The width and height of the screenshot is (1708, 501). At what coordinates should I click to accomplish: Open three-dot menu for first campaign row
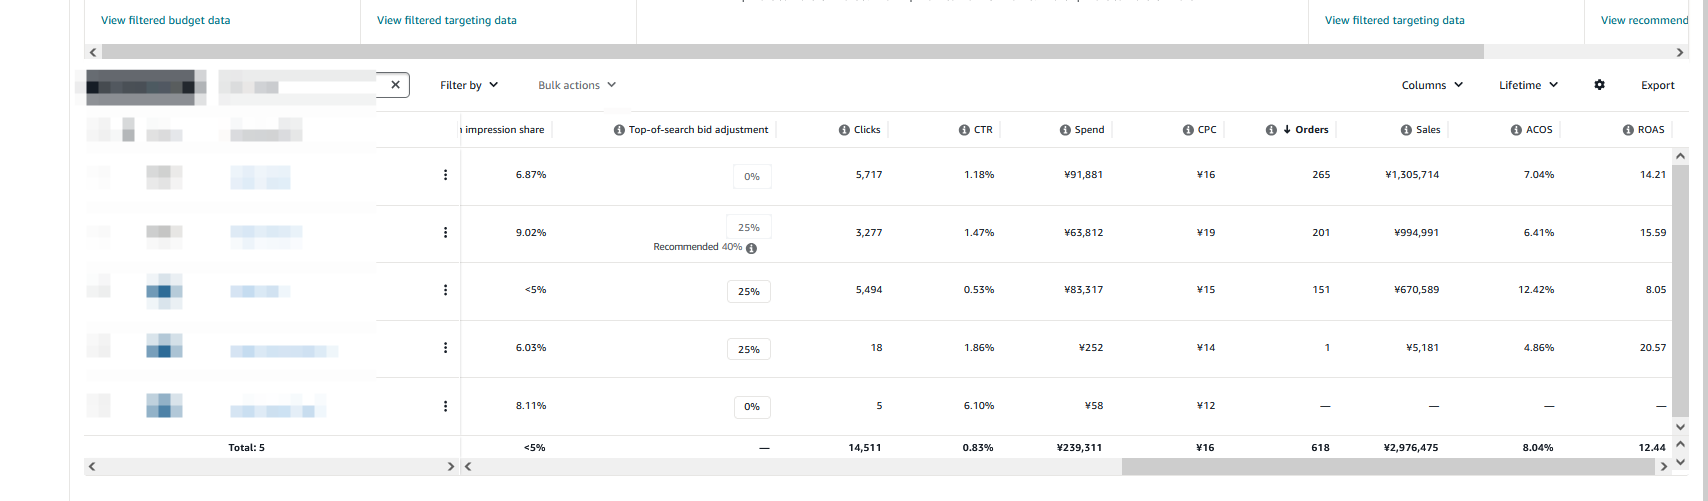(445, 175)
